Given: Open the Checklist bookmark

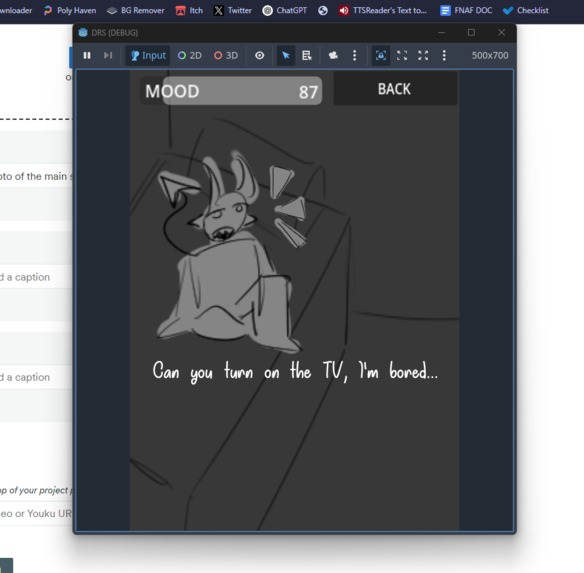Looking at the screenshot, I should click(x=526, y=10).
